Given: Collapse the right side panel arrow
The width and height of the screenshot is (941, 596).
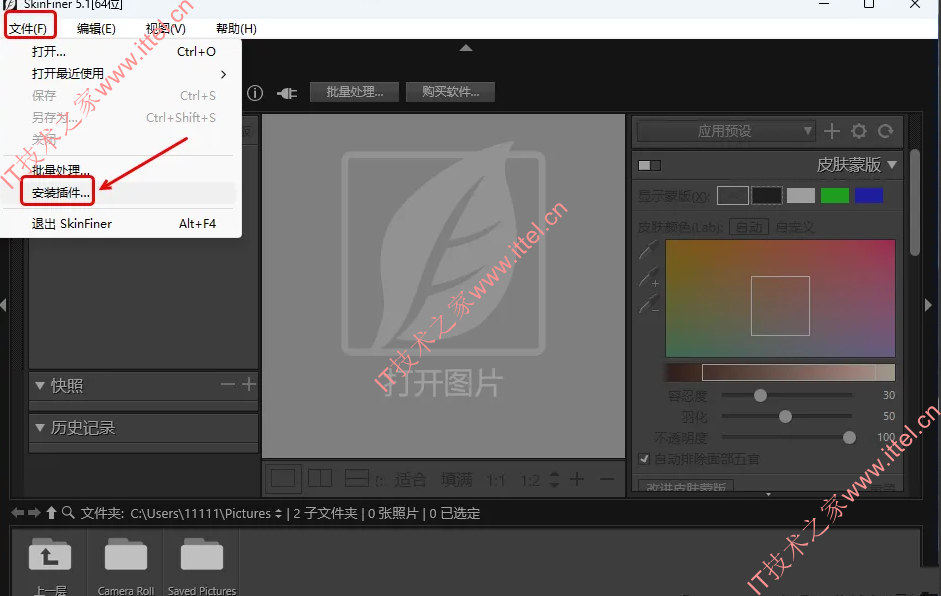Looking at the screenshot, I should coord(928,305).
